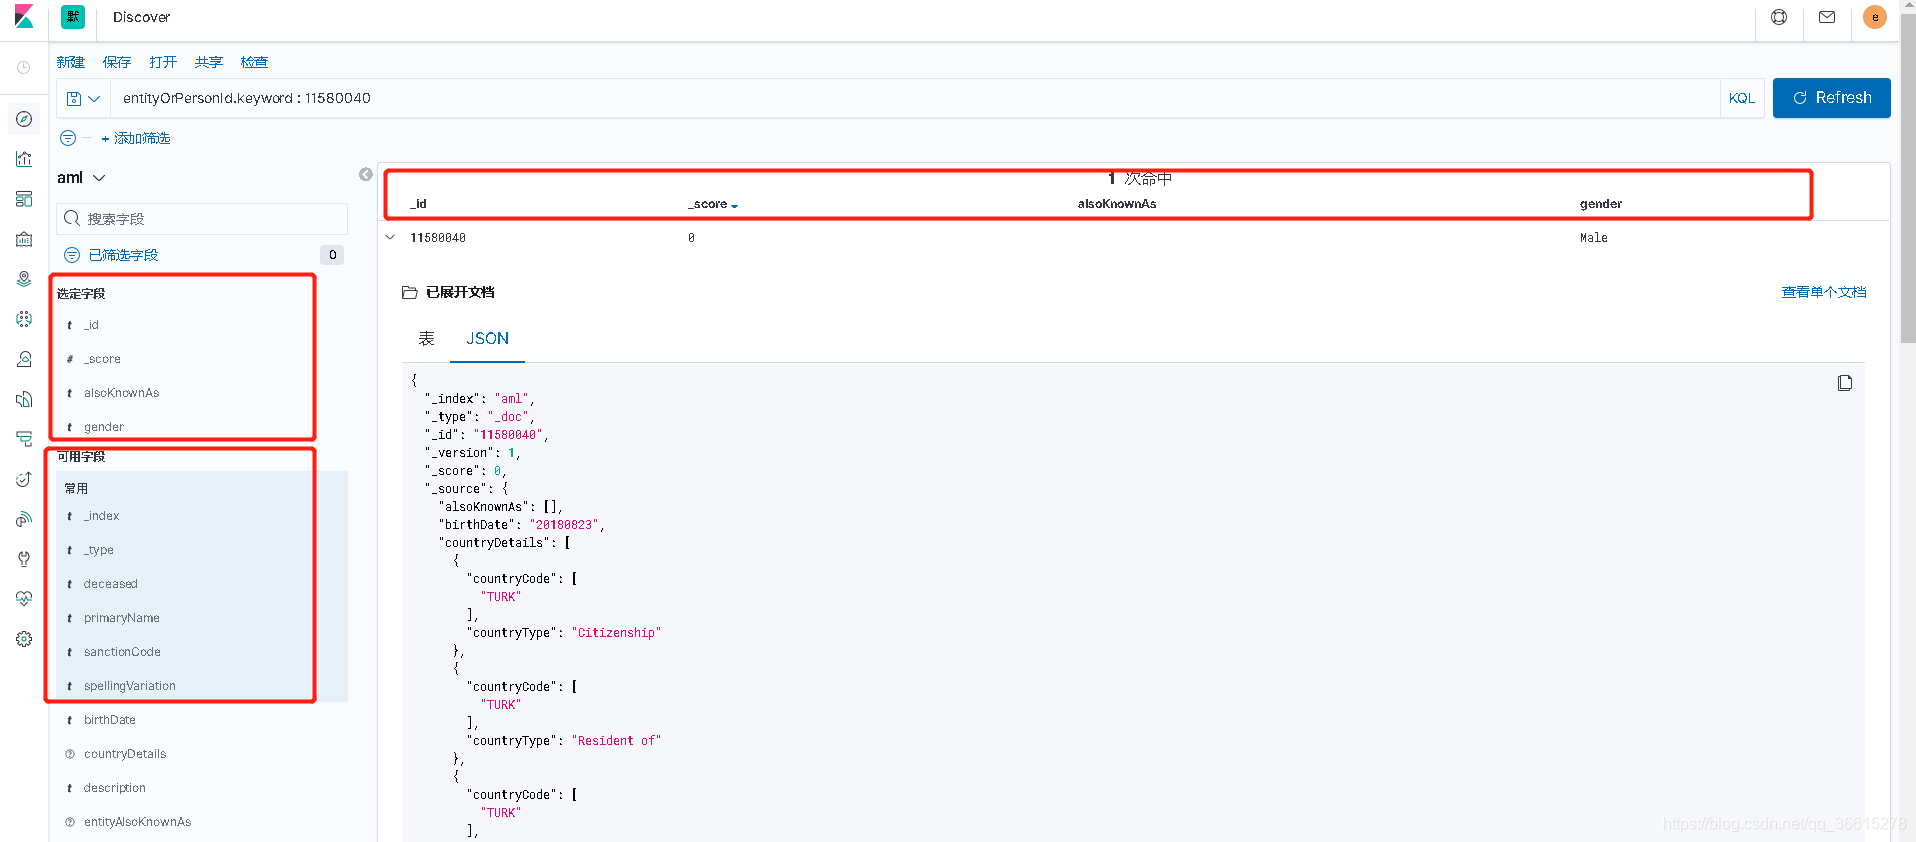Open the Stack Monitoring heartbeat icon
1916x842 pixels.
(24, 599)
